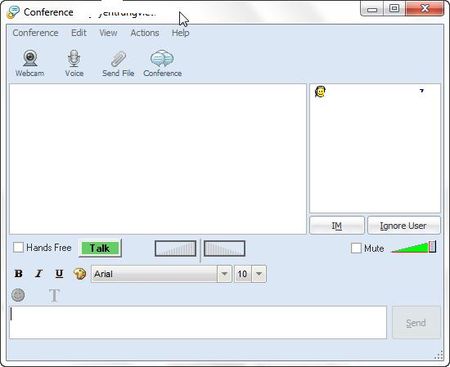Open the text color palette

(79, 274)
